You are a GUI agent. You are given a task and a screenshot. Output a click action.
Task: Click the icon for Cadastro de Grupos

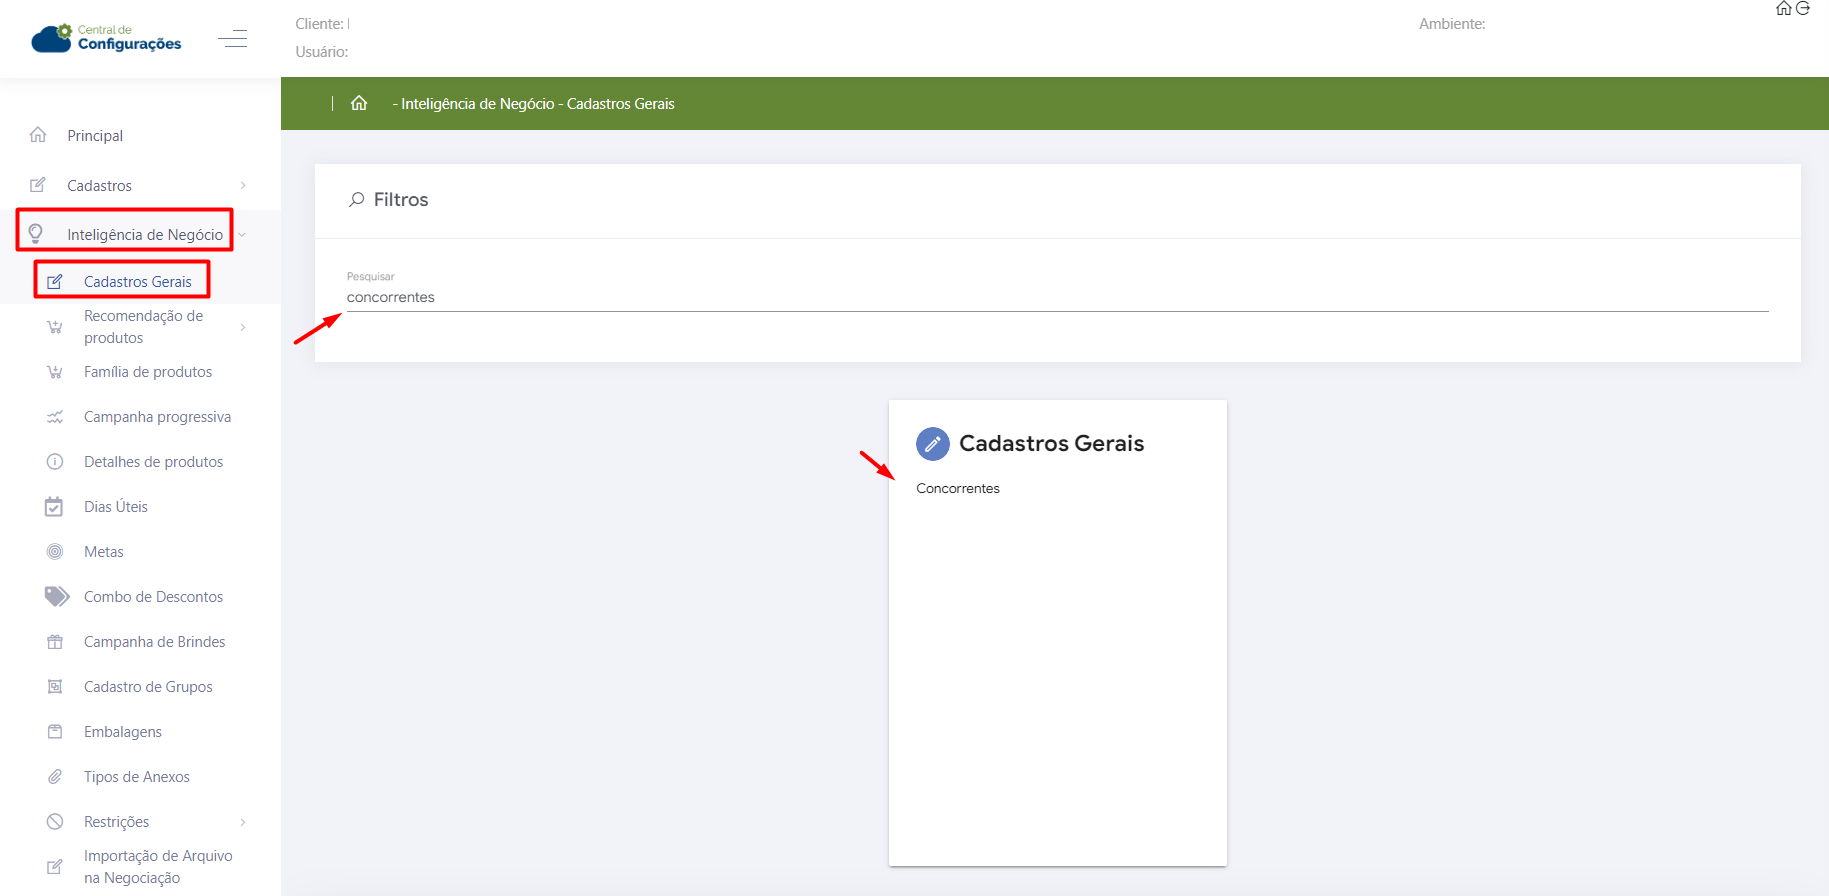coord(55,687)
